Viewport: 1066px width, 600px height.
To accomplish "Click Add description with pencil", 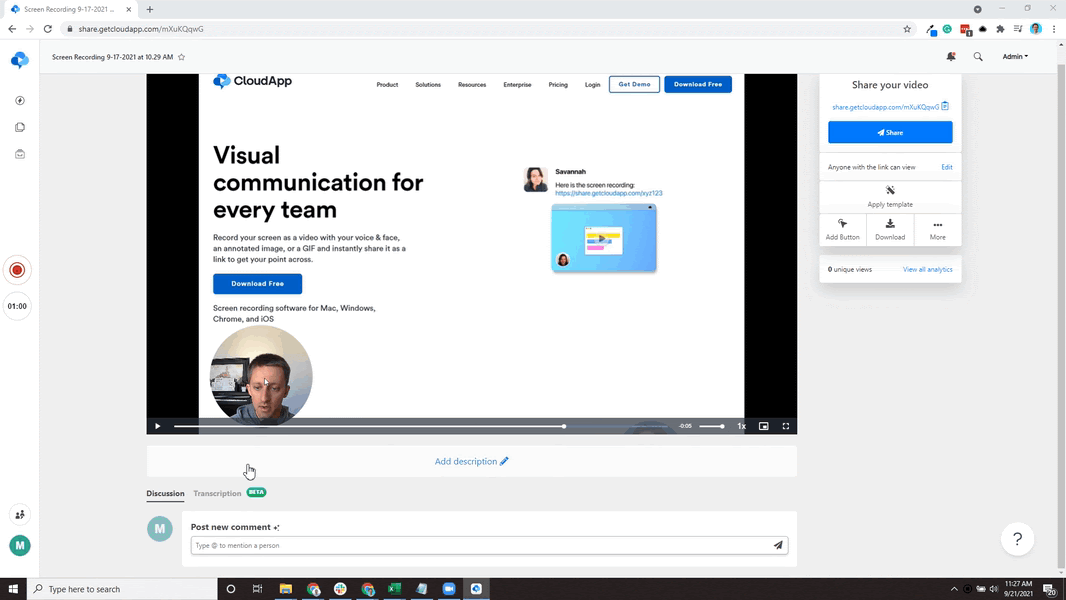I will coord(471,461).
